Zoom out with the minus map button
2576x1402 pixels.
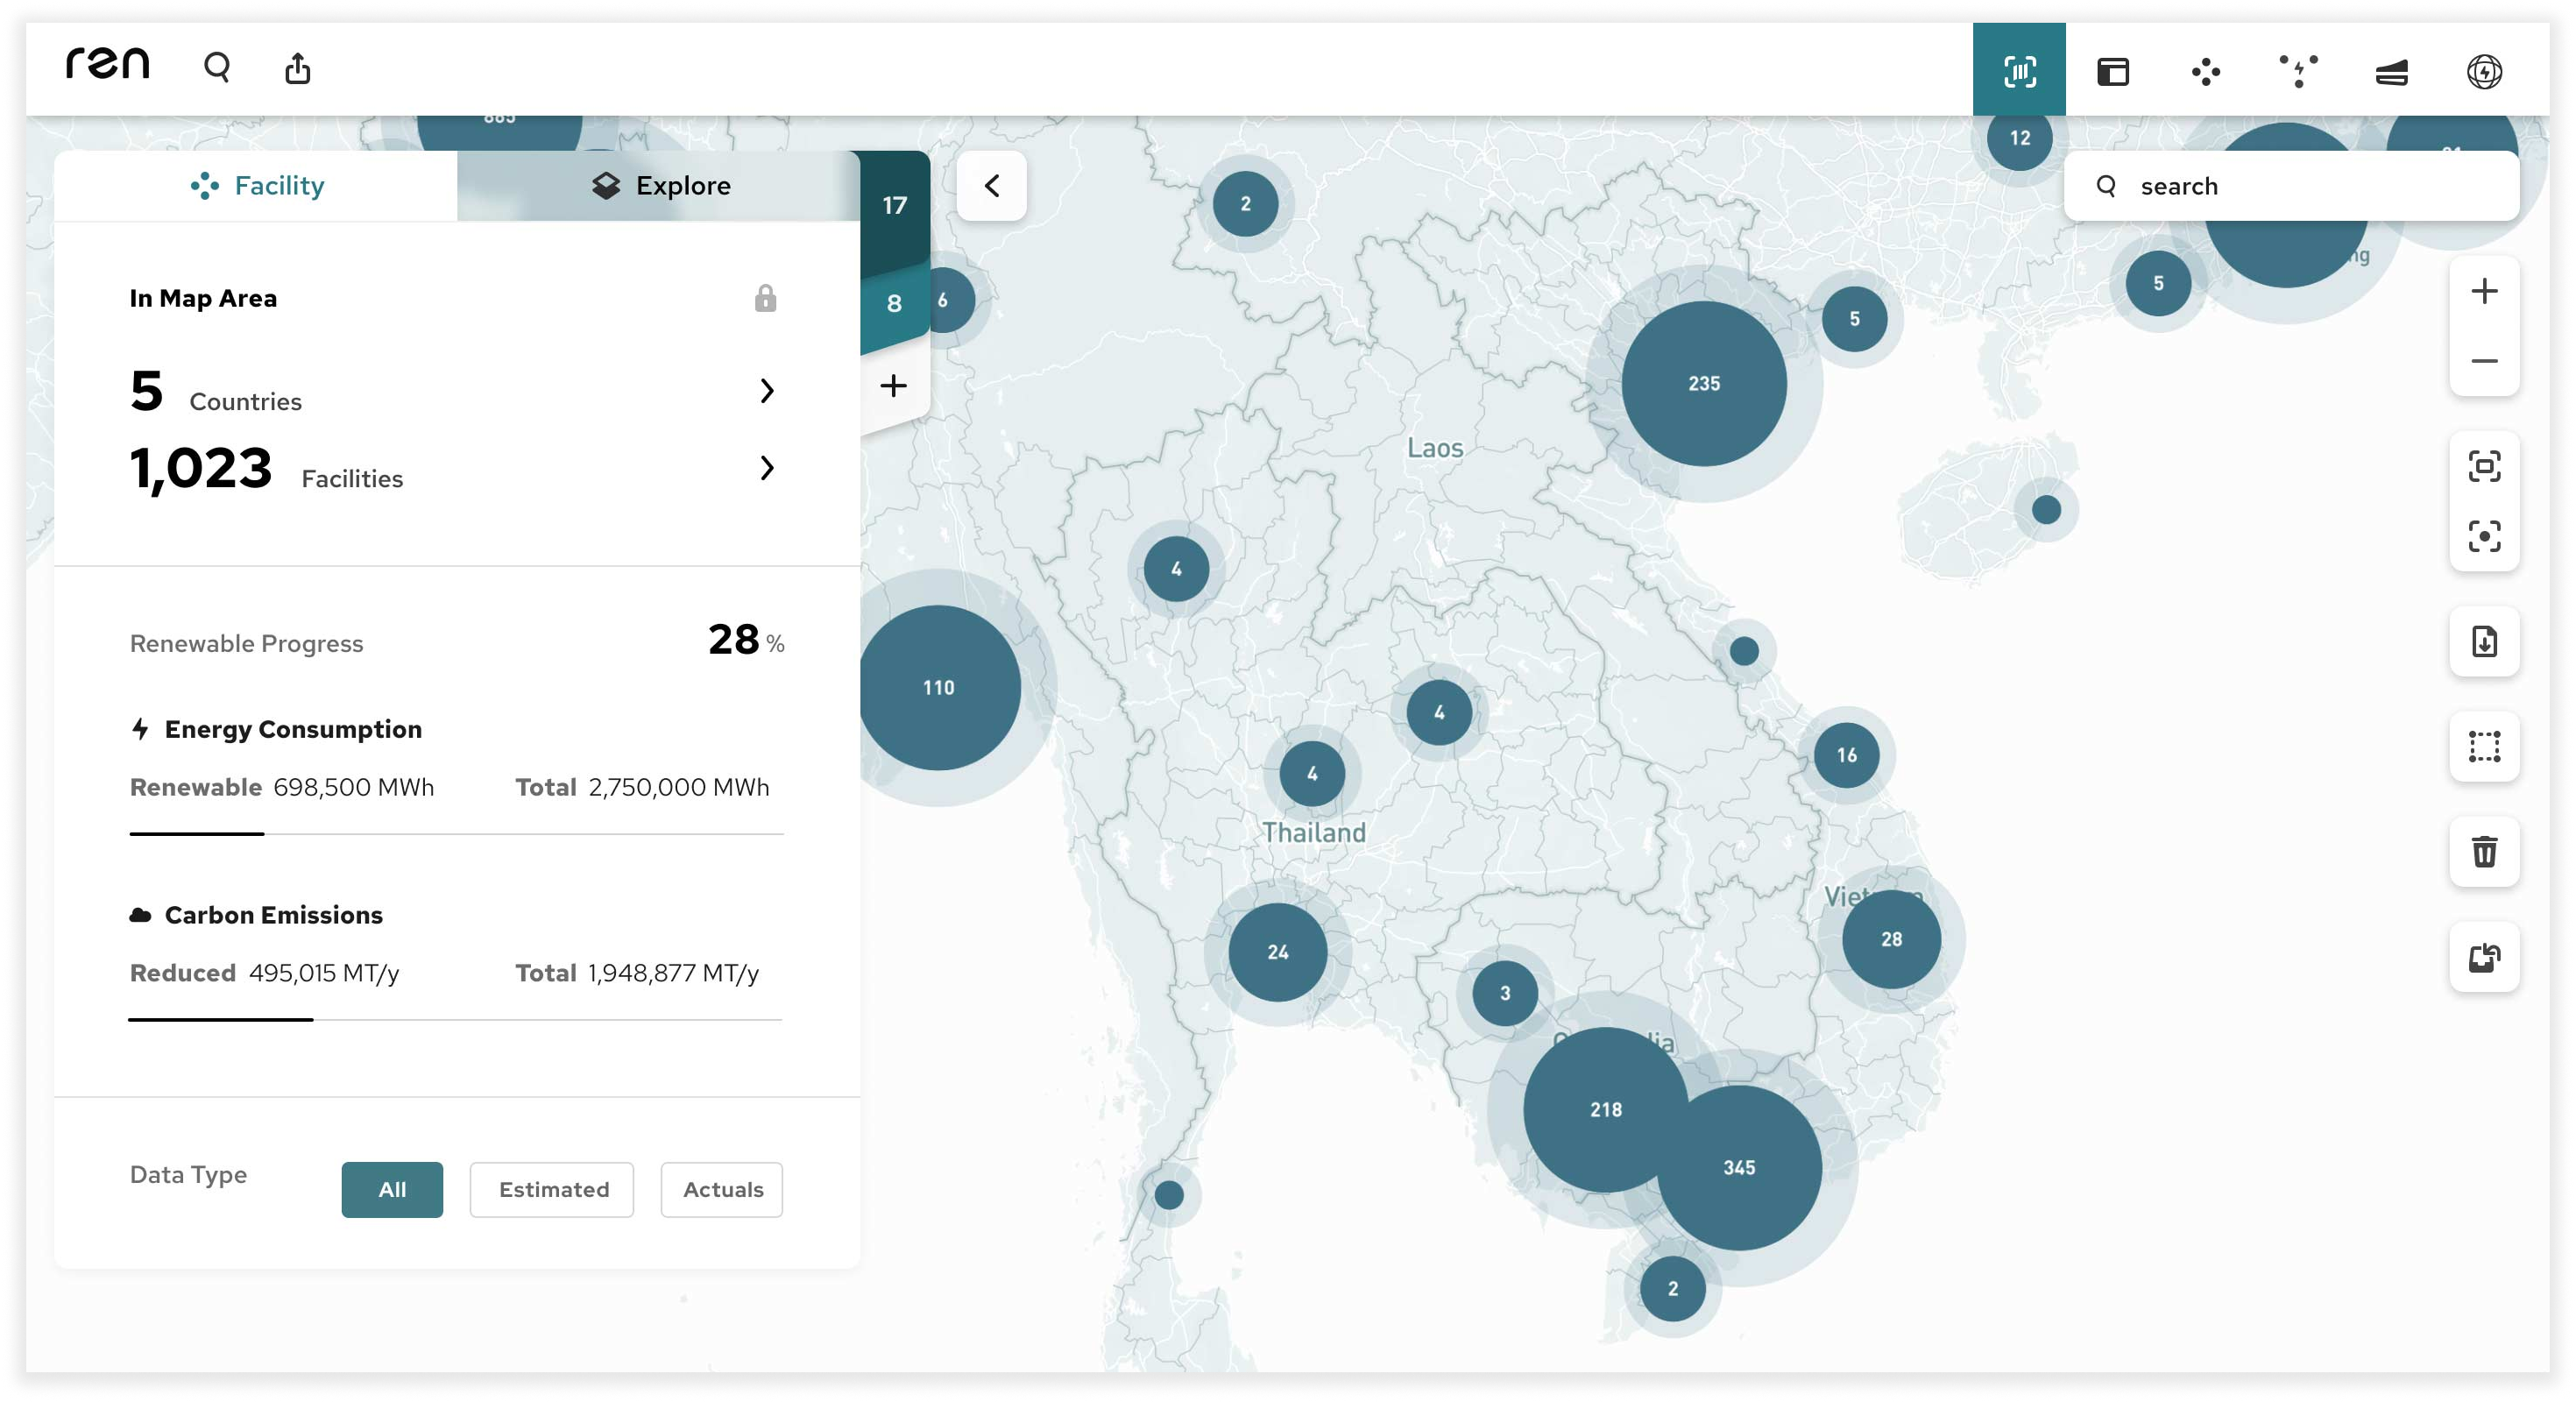(x=2483, y=361)
